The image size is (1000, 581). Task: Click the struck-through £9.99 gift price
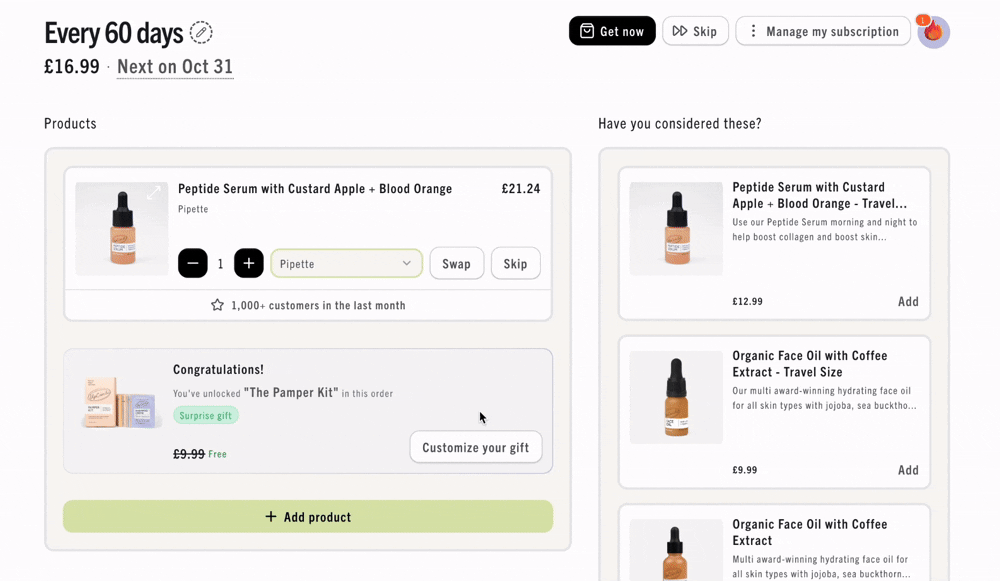click(x=189, y=454)
